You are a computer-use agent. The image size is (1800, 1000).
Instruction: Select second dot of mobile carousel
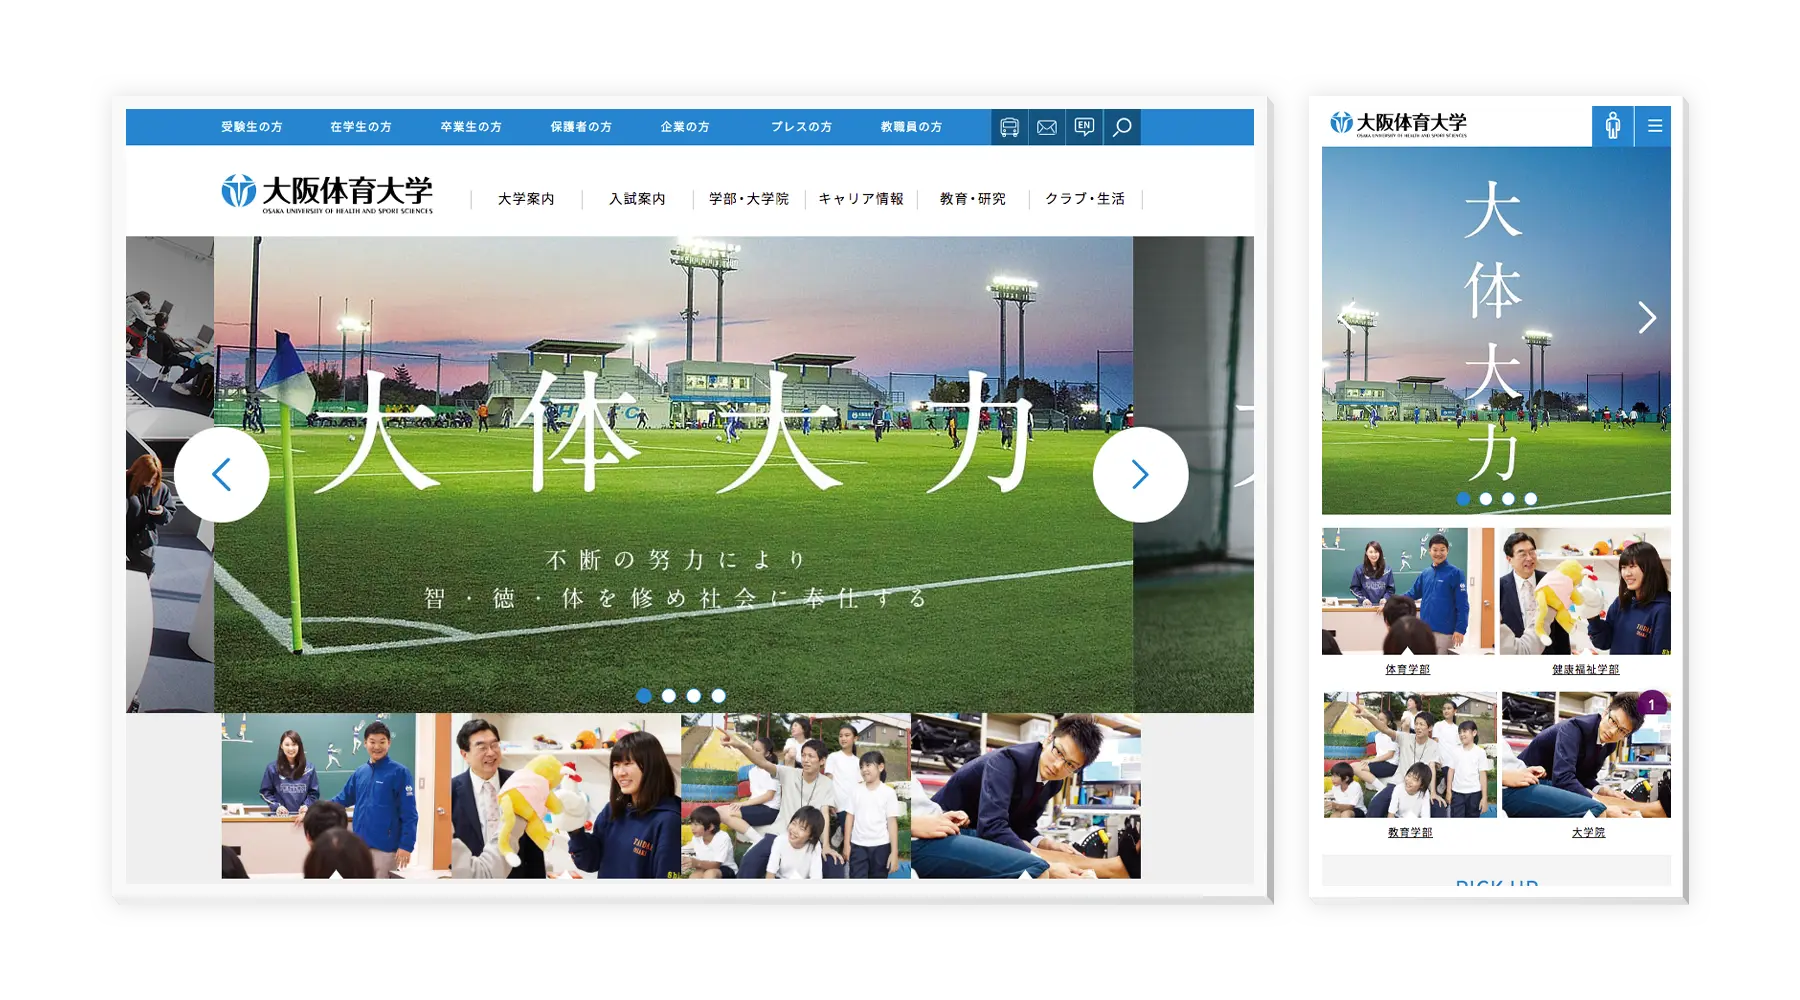(1486, 499)
